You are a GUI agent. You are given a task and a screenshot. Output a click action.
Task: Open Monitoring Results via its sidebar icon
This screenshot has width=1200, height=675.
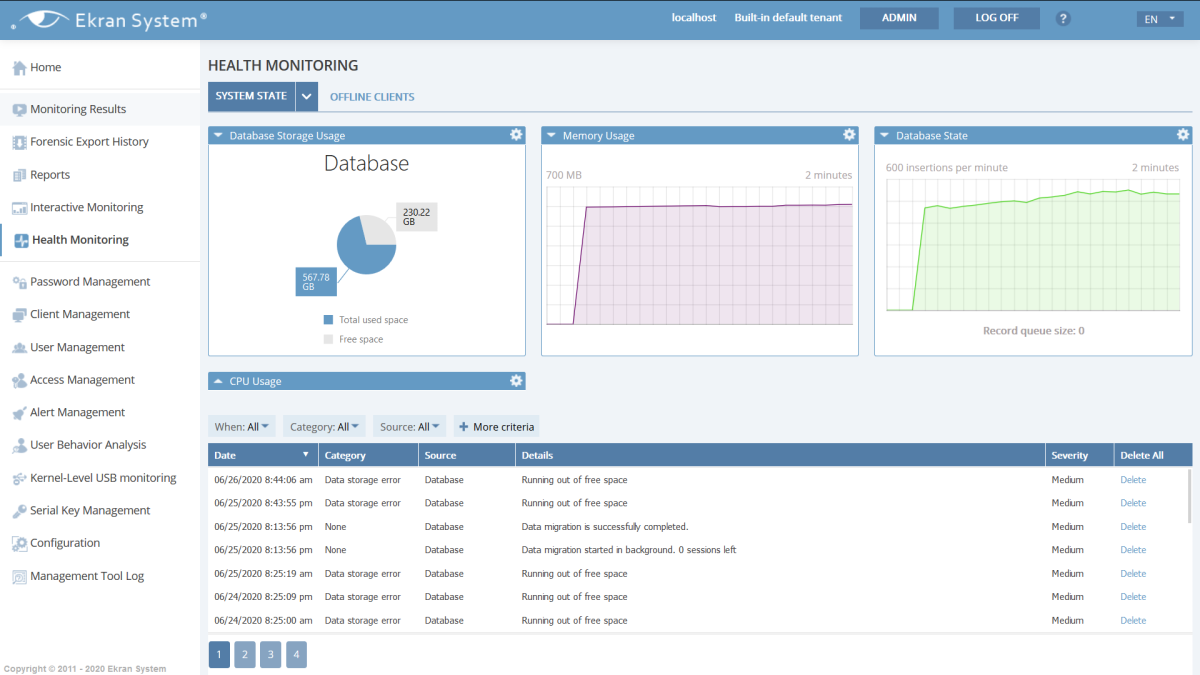coord(19,110)
